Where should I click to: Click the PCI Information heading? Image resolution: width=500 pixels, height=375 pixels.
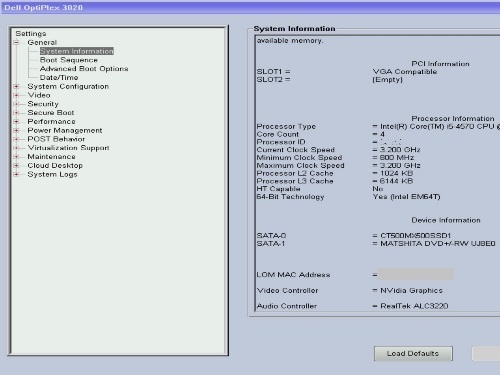coord(440,64)
